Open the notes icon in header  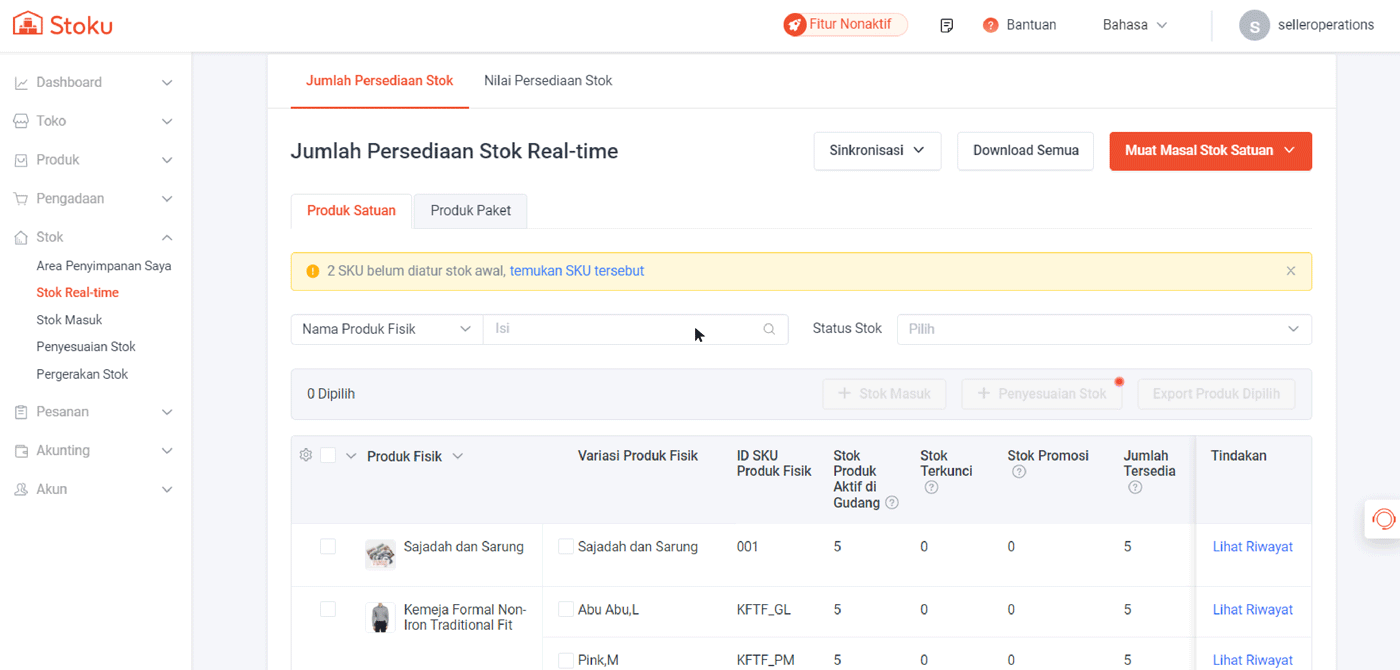click(x=946, y=25)
